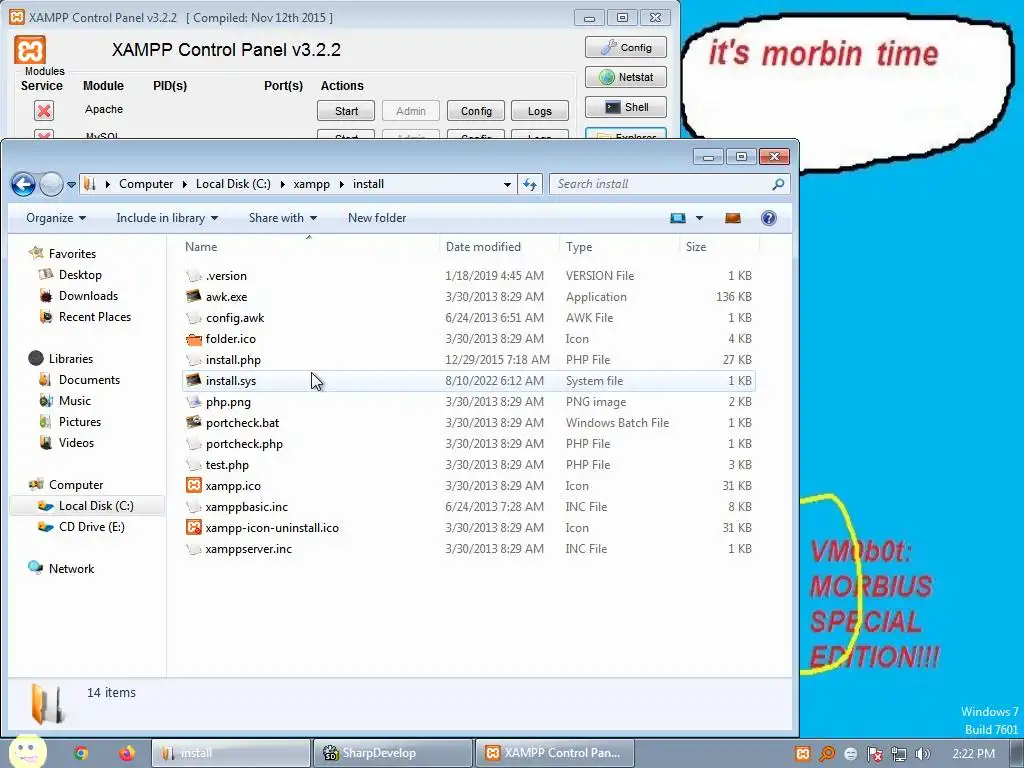
Task: Select portcheck.php file name
Action: pyautogui.click(x=244, y=444)
